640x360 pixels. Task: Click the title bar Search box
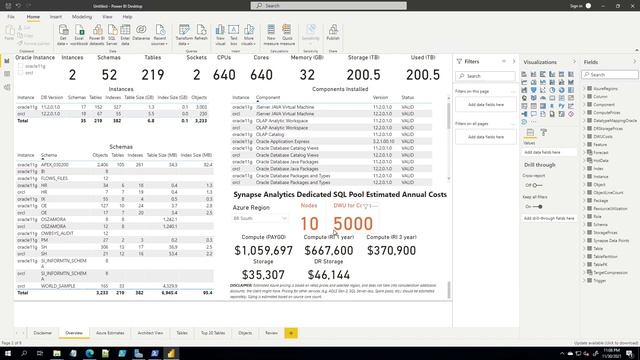[329, 6]
